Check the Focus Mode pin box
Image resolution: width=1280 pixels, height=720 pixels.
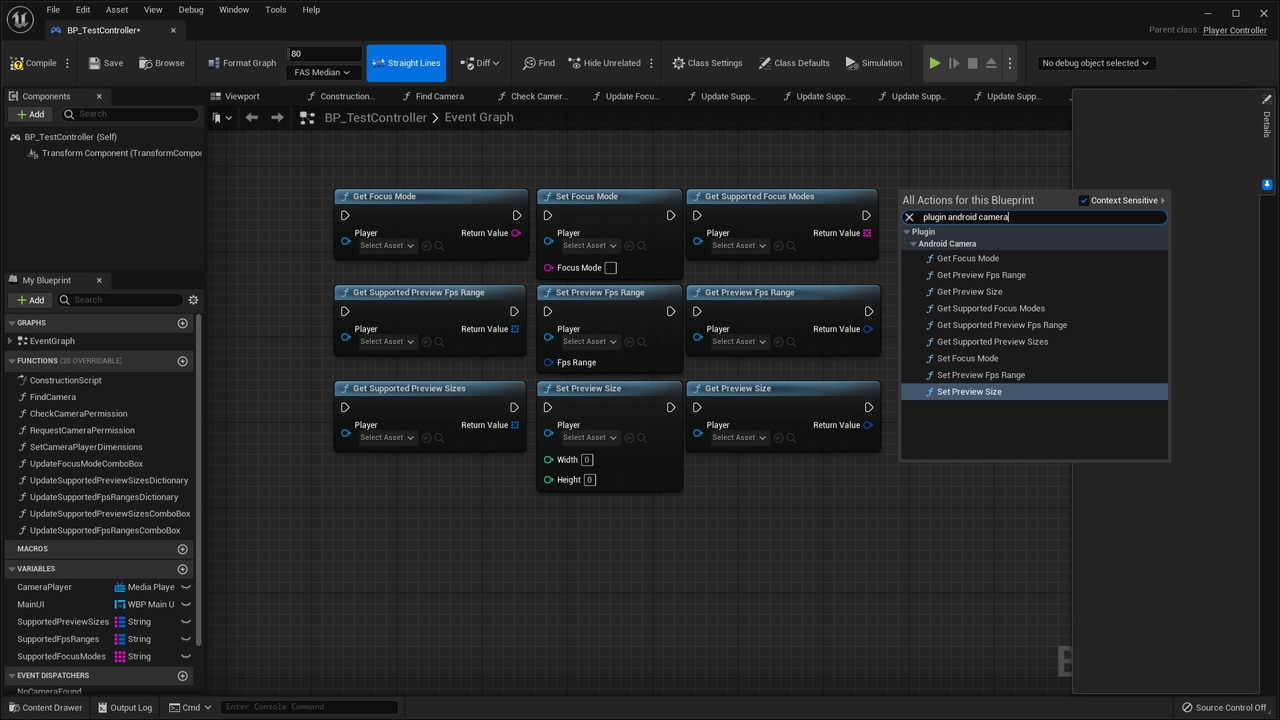(610, 268)
